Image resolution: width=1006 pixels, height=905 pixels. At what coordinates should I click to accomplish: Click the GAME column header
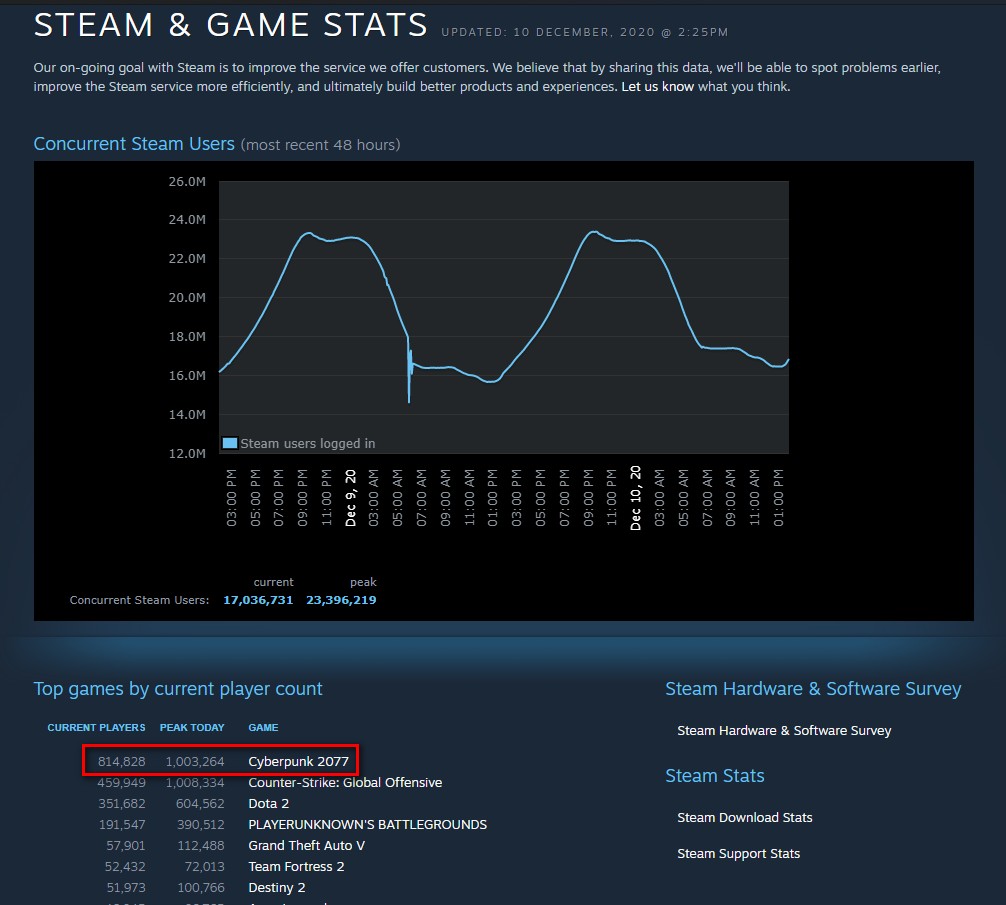pos(263,727)
